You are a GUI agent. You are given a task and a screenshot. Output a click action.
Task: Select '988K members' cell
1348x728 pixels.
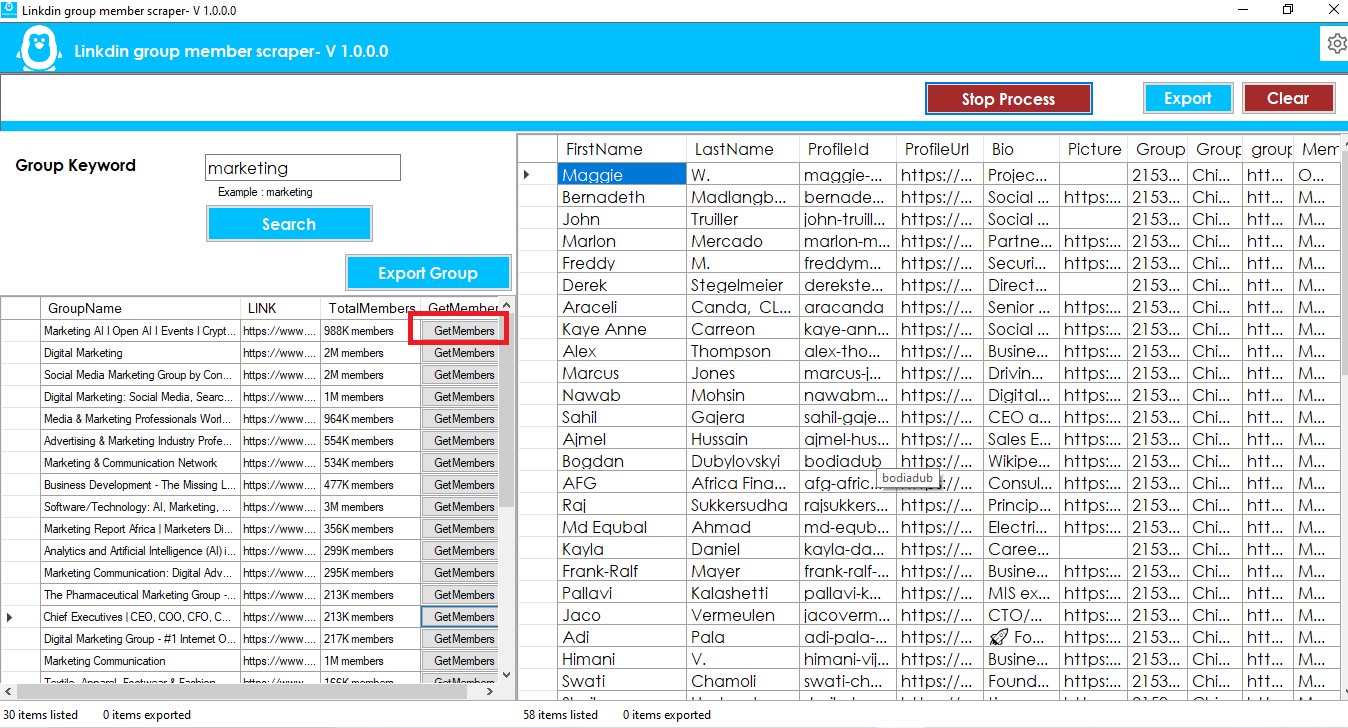pyautogui.click(x=370, y=331)
